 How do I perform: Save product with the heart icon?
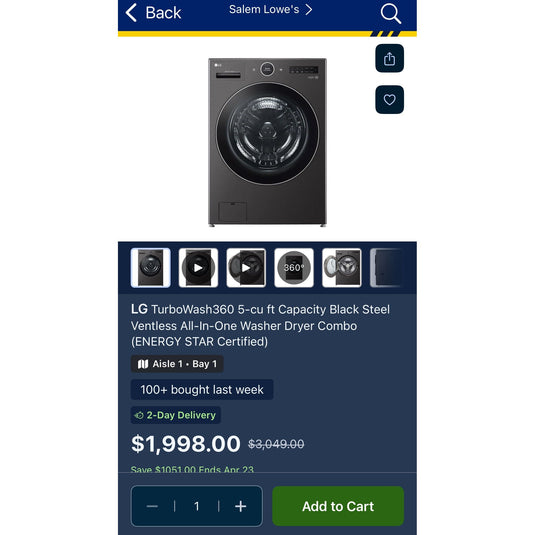point(389,100)
